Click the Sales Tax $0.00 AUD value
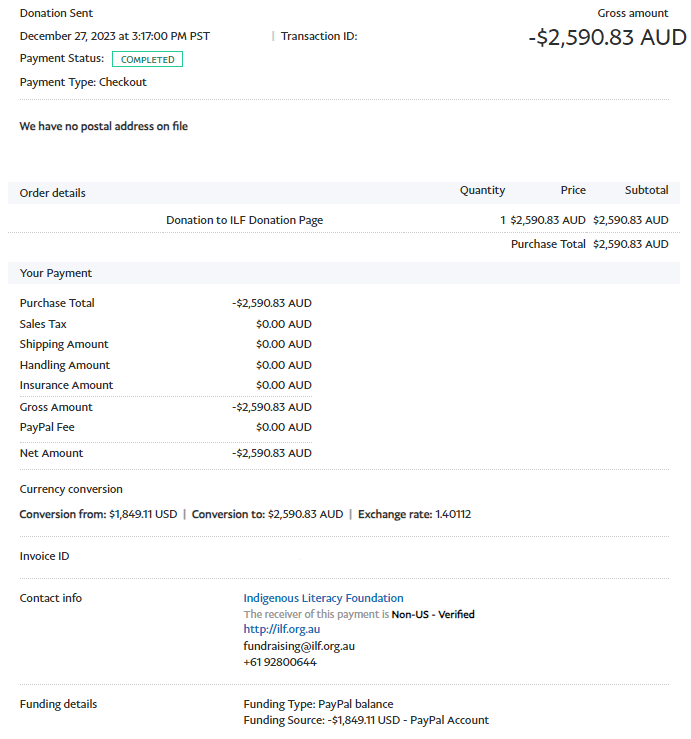Screen dimensions: 691x739 [284, 324]
